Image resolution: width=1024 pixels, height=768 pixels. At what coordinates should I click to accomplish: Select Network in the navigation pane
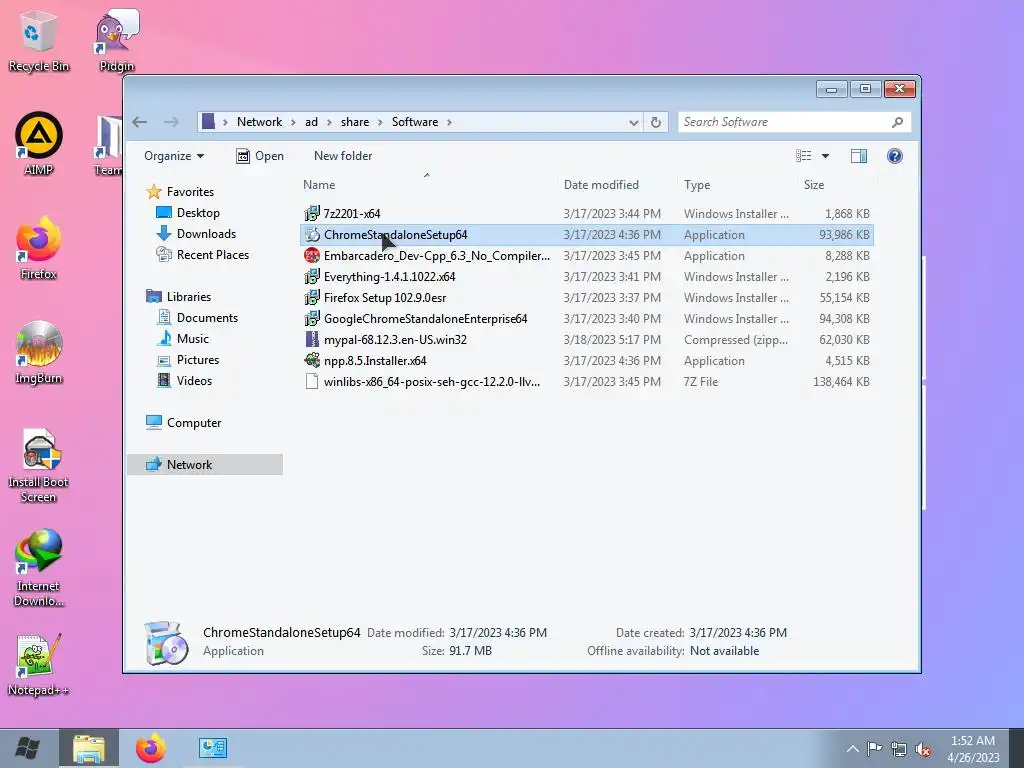point(205,464)
